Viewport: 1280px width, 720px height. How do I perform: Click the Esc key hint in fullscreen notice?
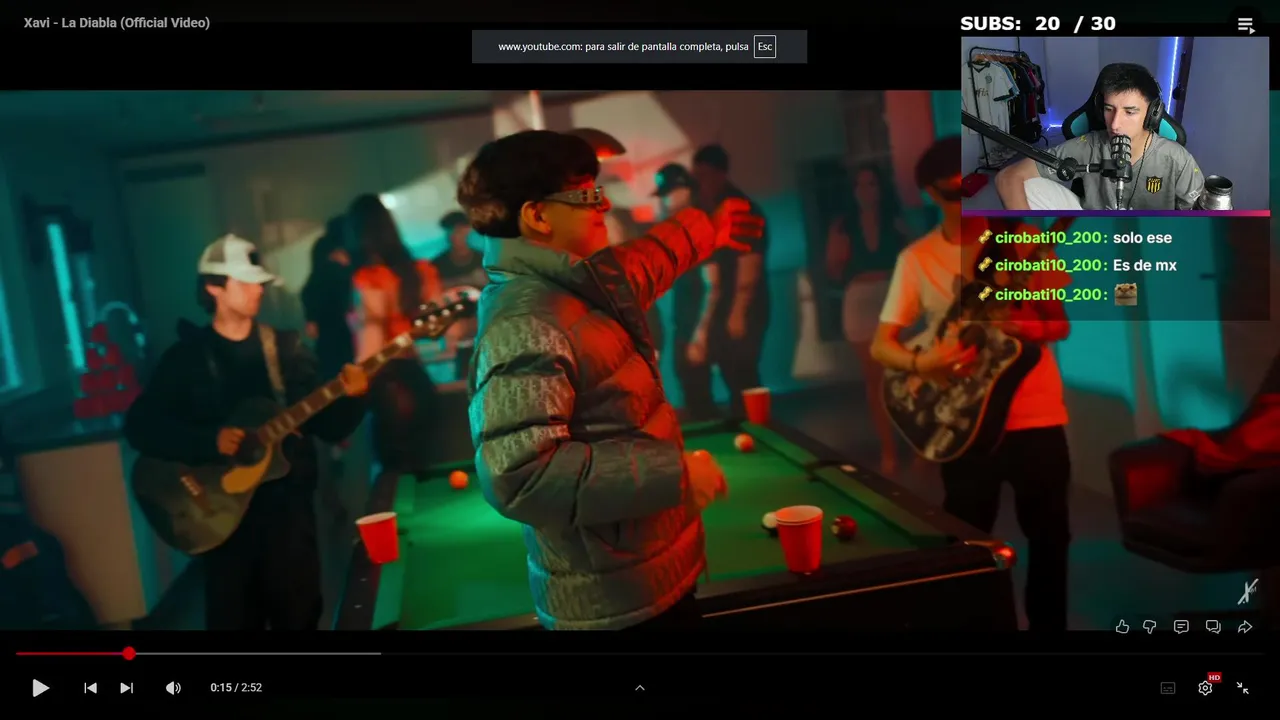click(x=765, y=47)
